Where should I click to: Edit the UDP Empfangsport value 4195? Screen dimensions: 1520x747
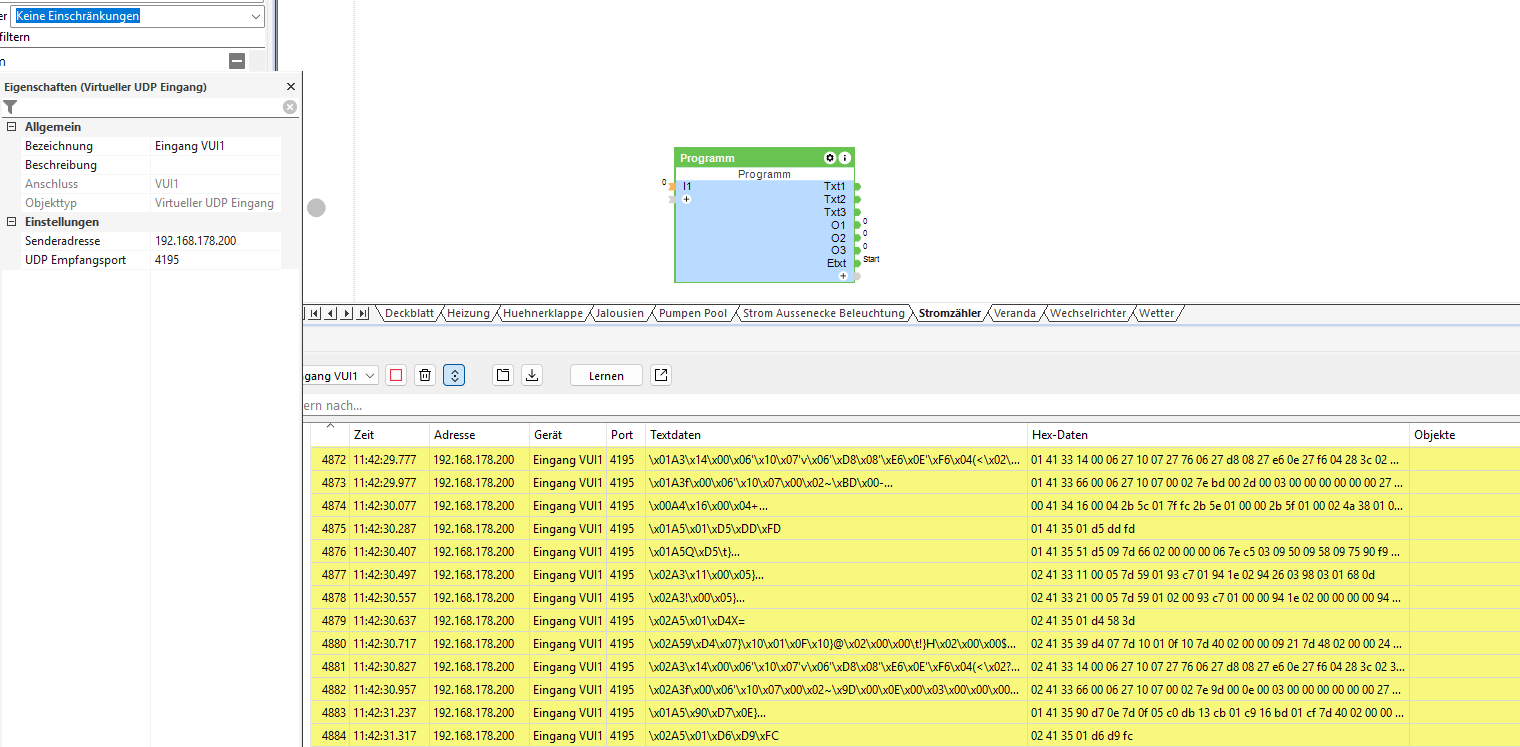(x=215, y=260)
